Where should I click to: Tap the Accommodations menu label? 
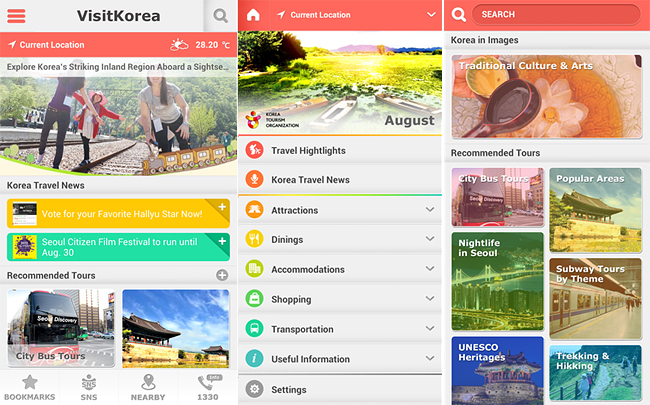308,269
